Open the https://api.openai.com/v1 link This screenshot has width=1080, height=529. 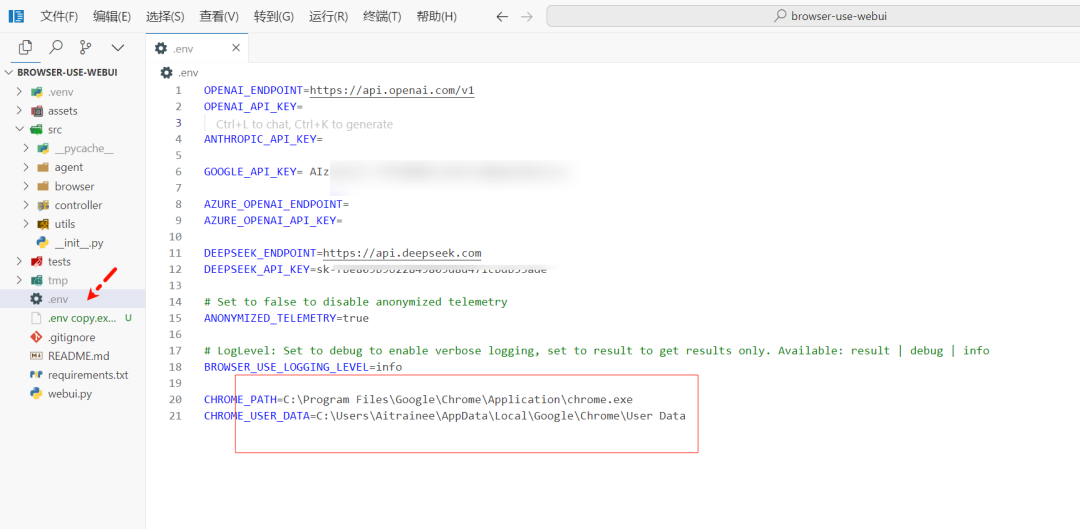coord(392,90)
